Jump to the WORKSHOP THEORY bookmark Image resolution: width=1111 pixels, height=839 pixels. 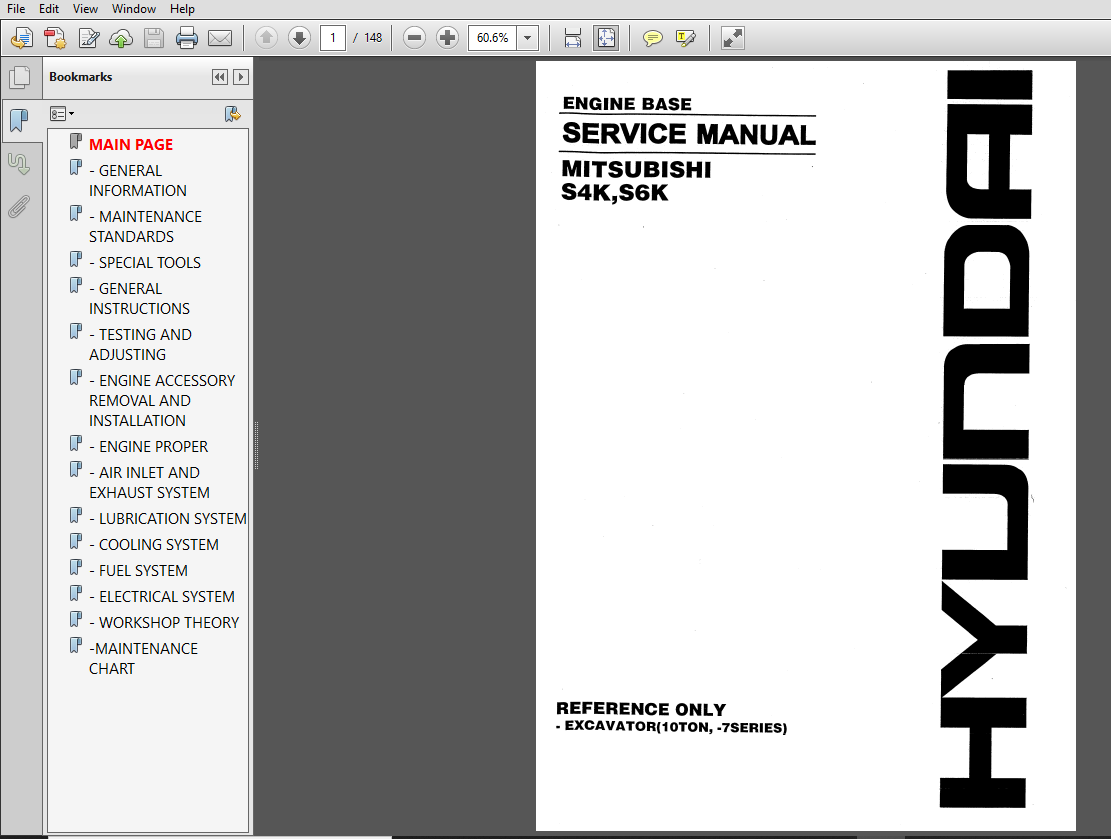click(x=164, y=623)
